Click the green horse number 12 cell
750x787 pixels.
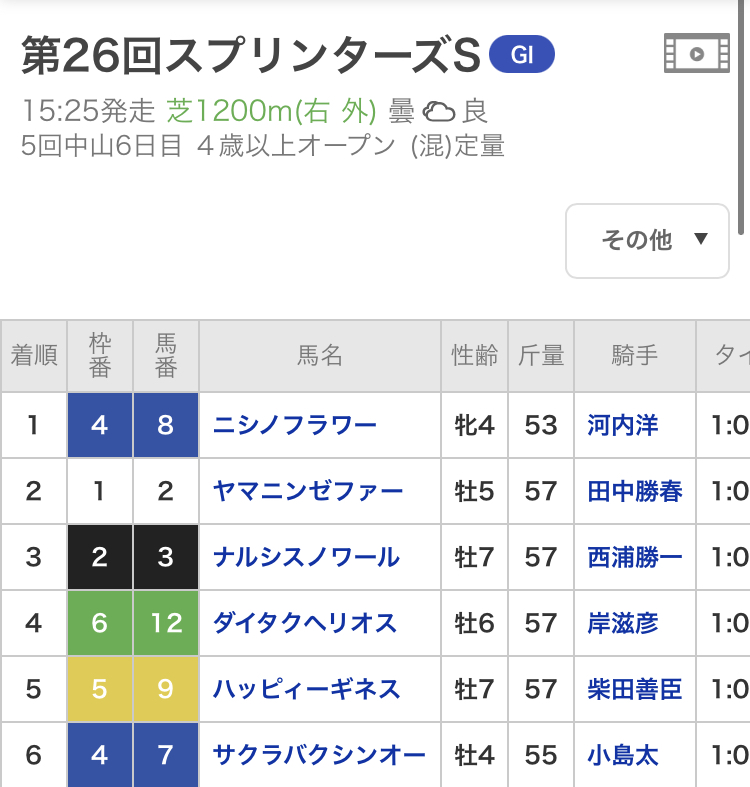coord(166,623)
